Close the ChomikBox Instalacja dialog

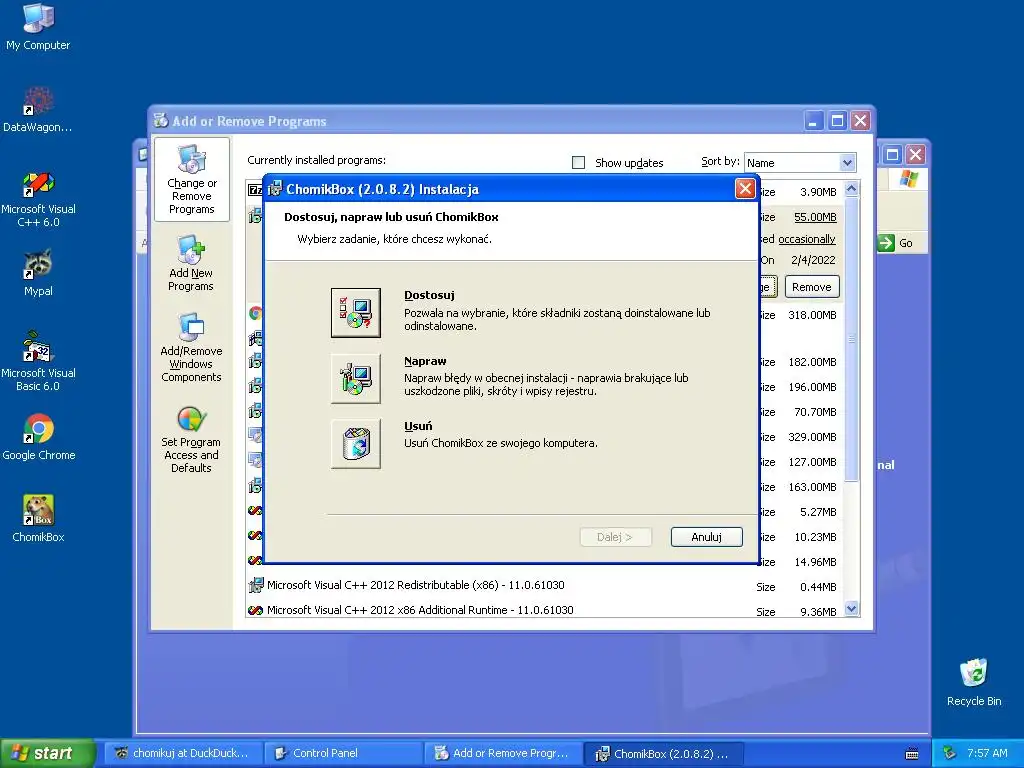[x=744, y=189]
